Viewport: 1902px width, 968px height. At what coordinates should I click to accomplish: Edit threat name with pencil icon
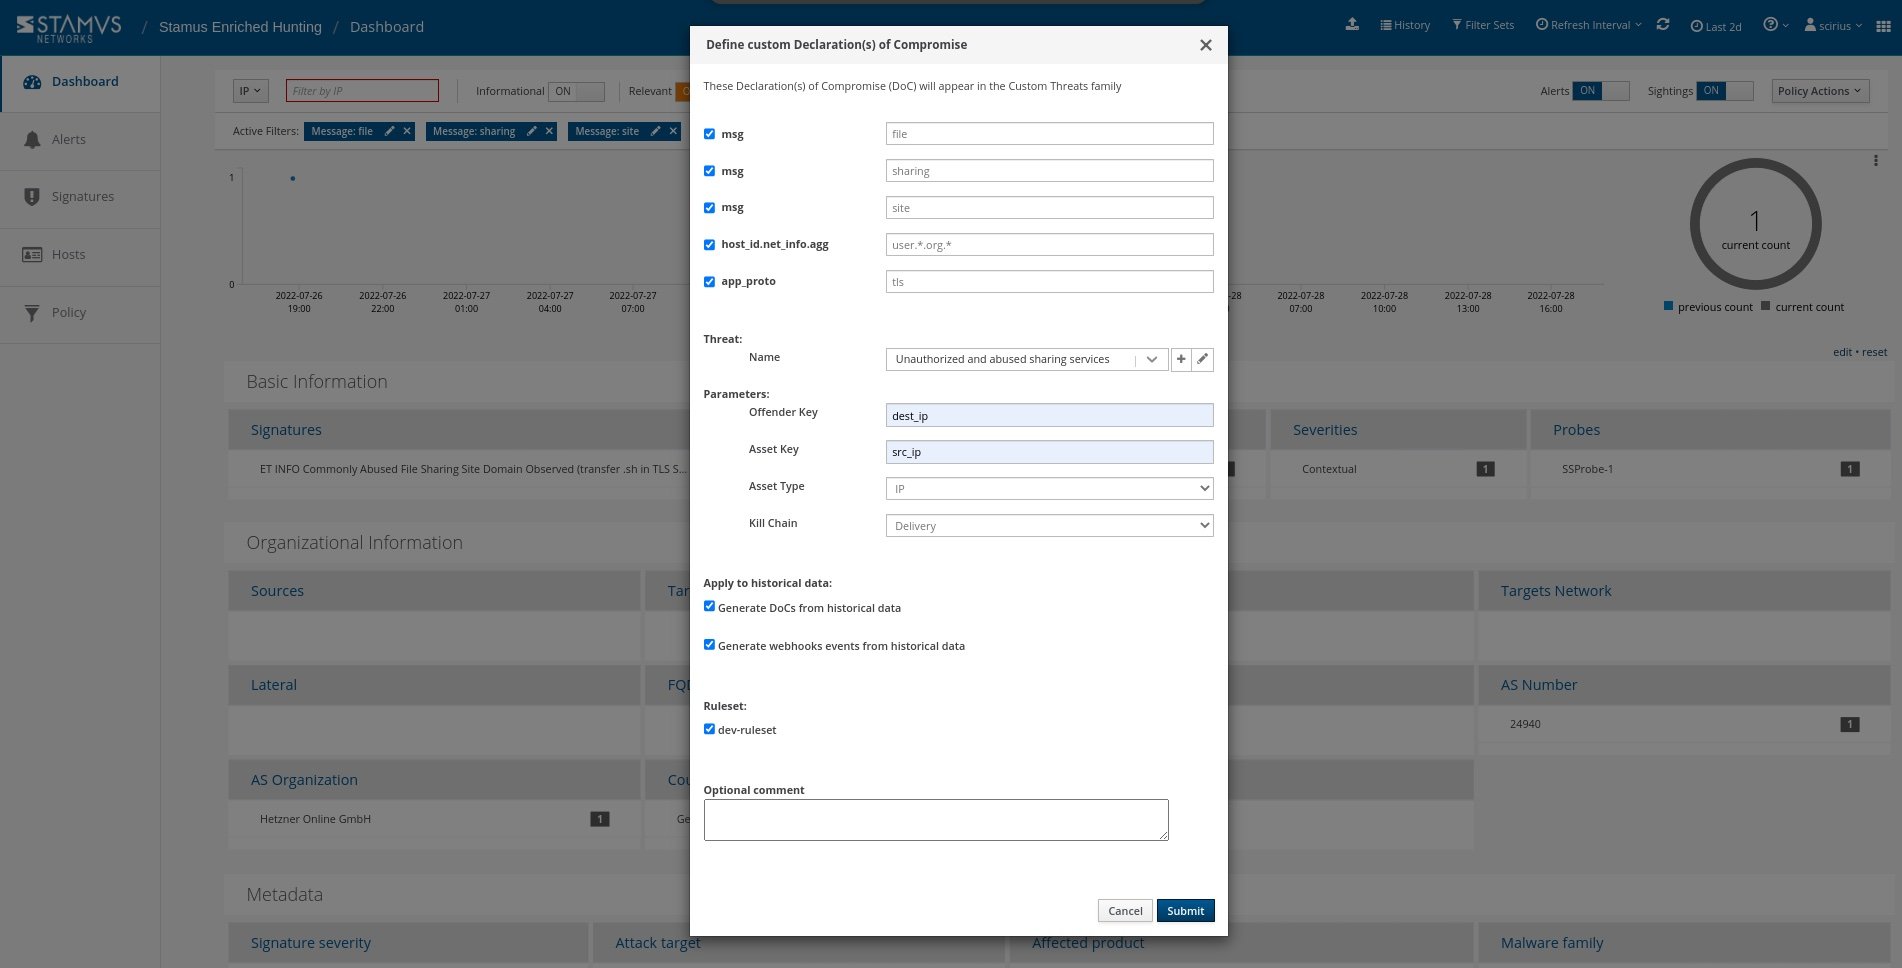tap(1203, 359)
